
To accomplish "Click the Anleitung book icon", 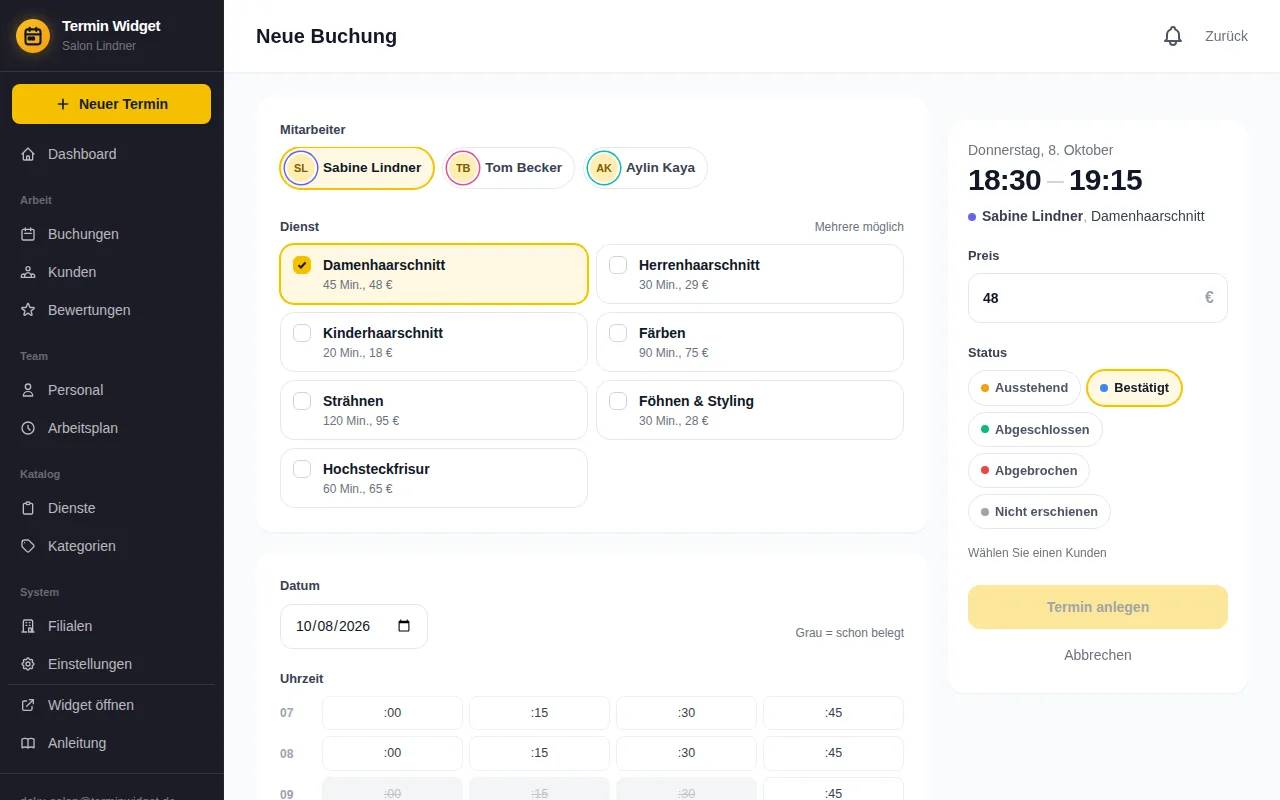I will 28,743.
